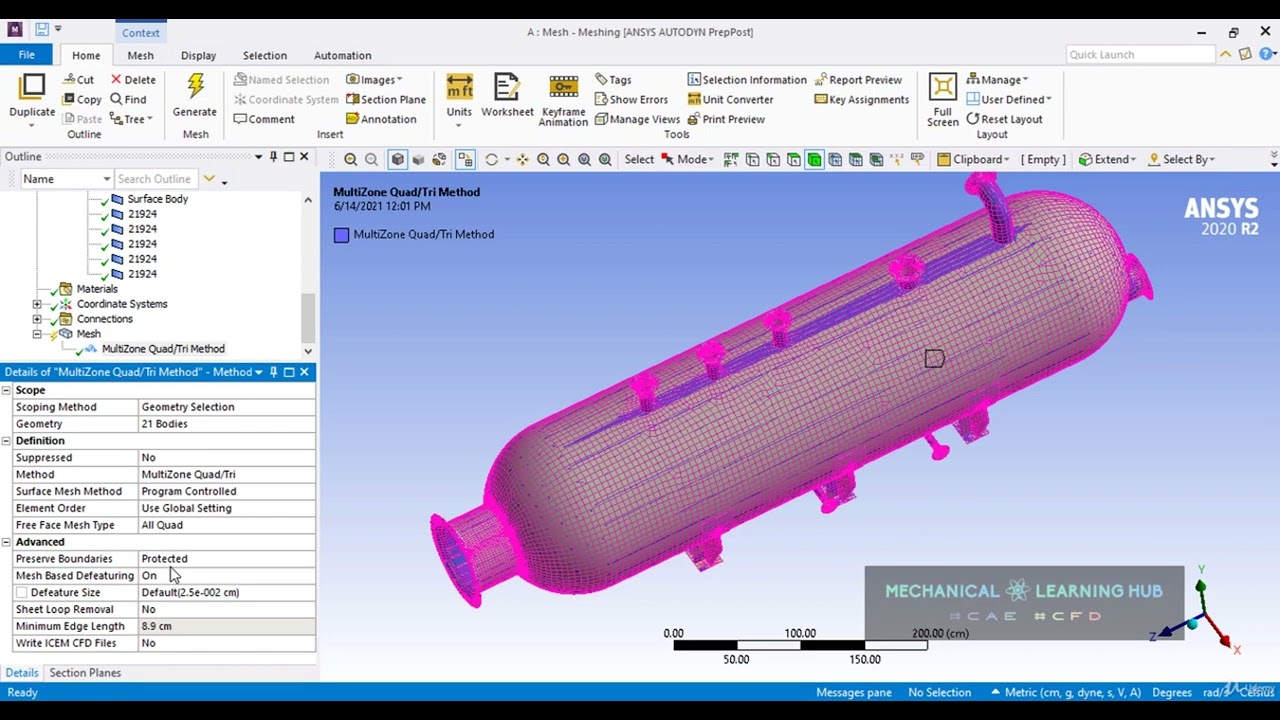The height and width of the screenshot is (720, 1280).
Task: Click in the Search Outline field
Action: [155, 179]
